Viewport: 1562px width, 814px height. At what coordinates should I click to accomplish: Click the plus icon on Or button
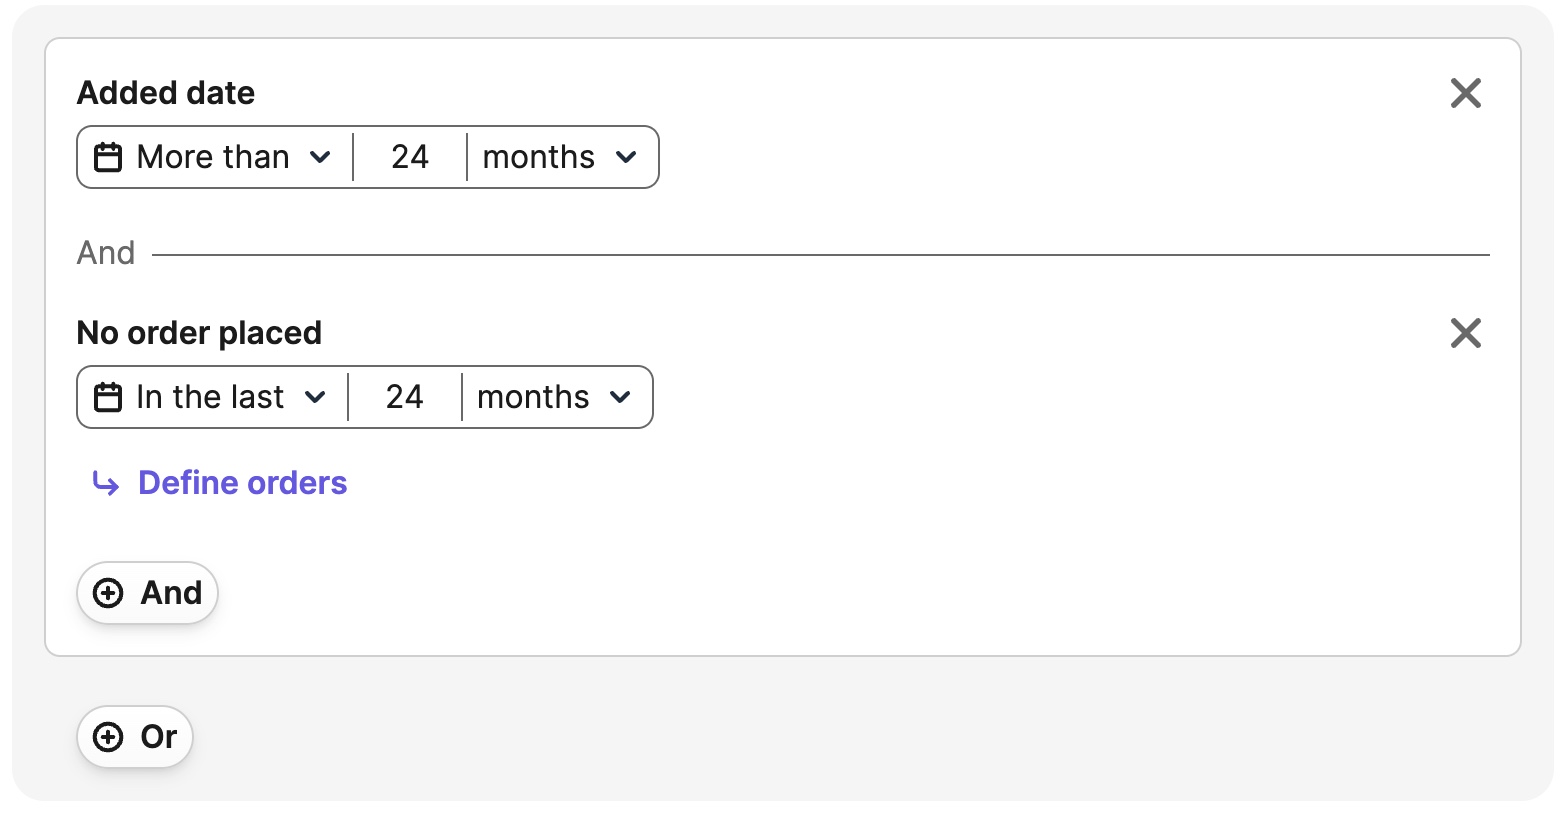[108, 737]
